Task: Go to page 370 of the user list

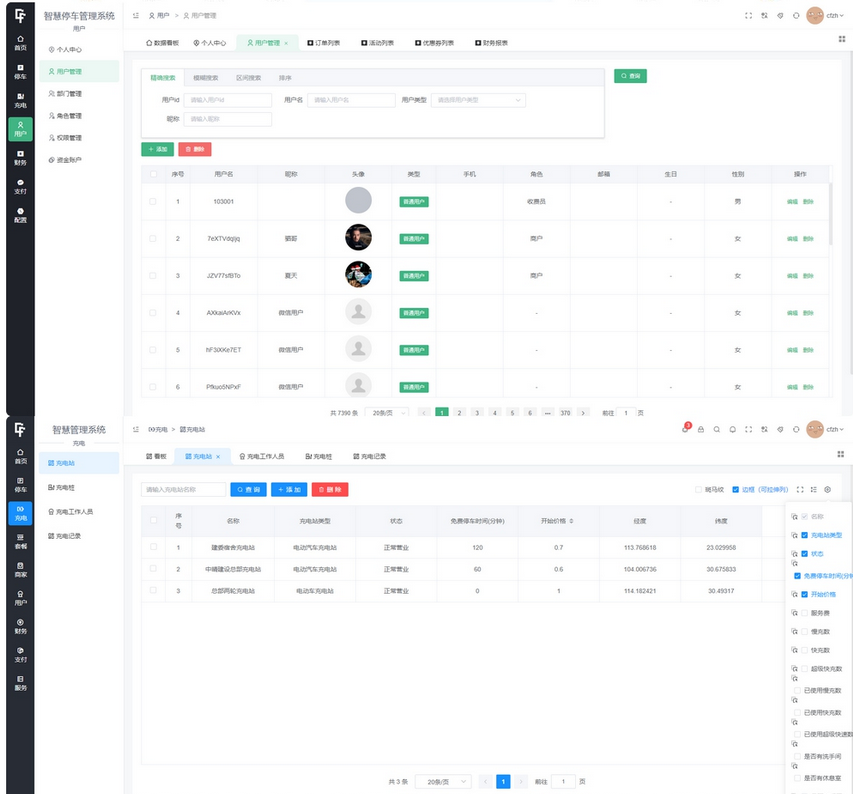Action: (565, 412)
